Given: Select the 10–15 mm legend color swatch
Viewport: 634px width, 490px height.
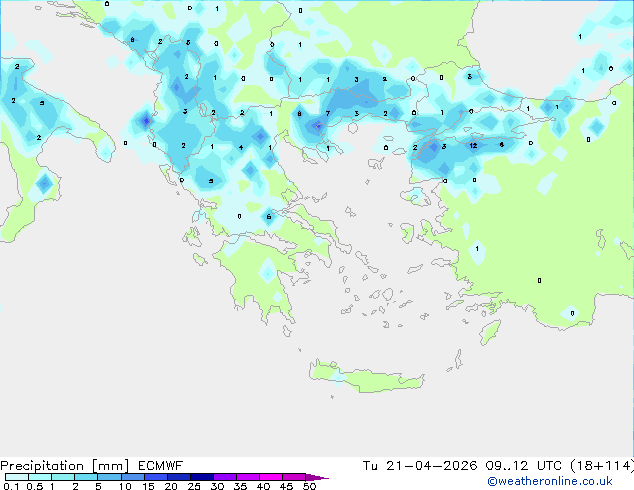Looking at the screenshot, I should (x=133, y=477).
